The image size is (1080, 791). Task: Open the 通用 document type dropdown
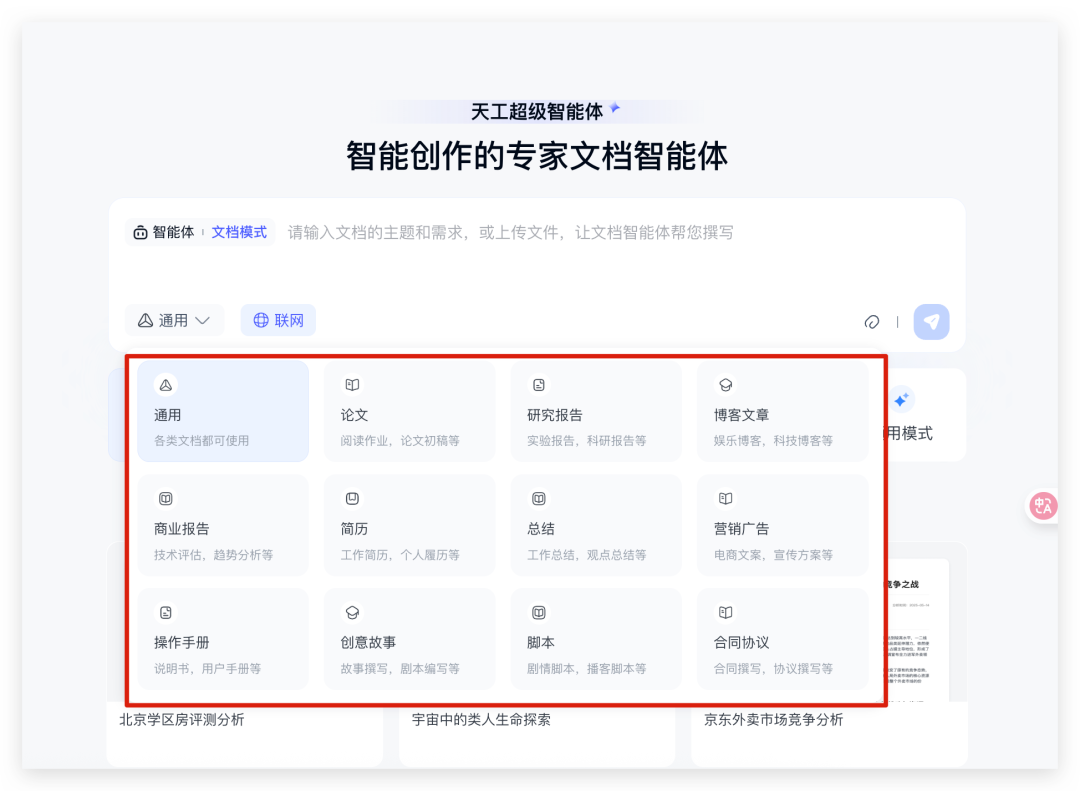[174, 320]
